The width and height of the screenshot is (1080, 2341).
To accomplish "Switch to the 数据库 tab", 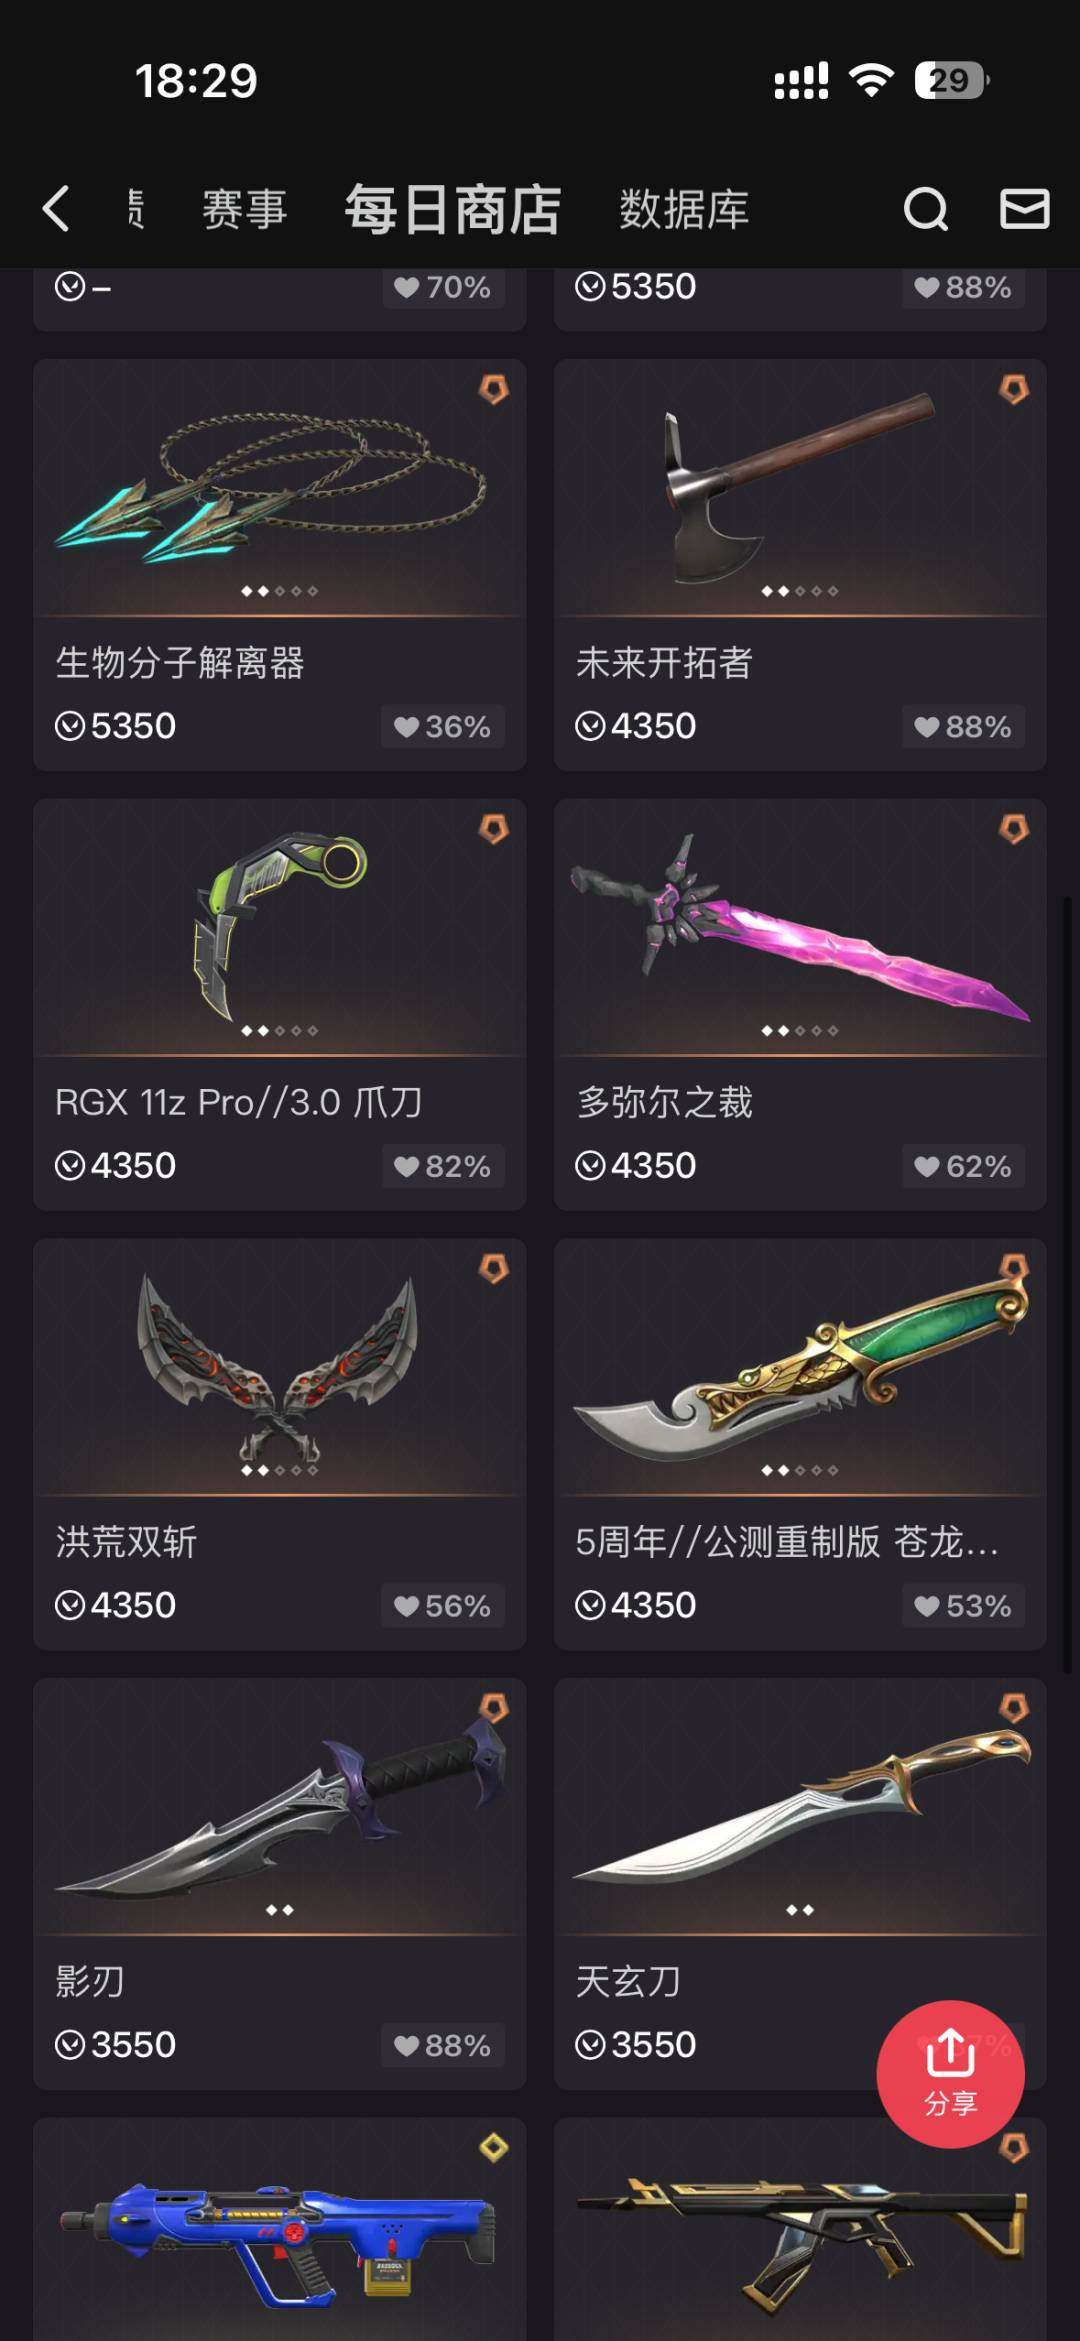I will pyautogui.click(x=684, y=210).
